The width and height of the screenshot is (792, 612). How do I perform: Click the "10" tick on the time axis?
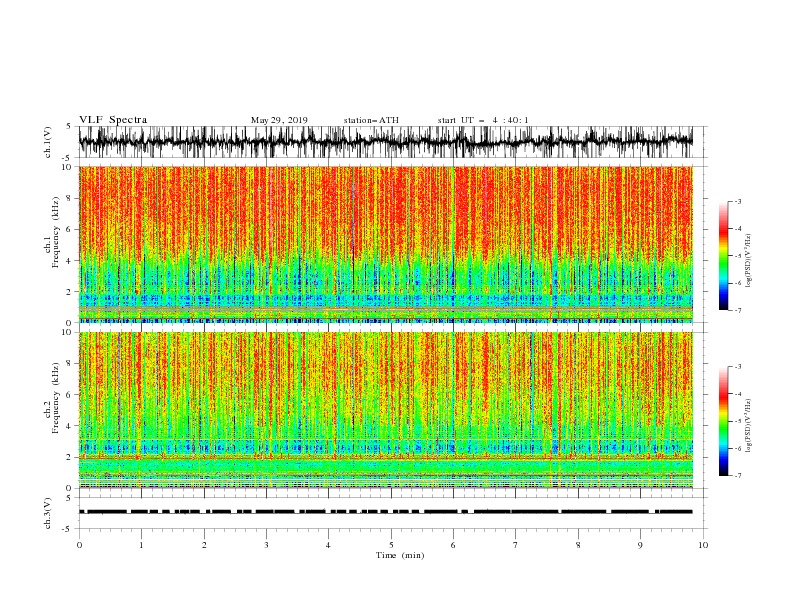point(703,545)
